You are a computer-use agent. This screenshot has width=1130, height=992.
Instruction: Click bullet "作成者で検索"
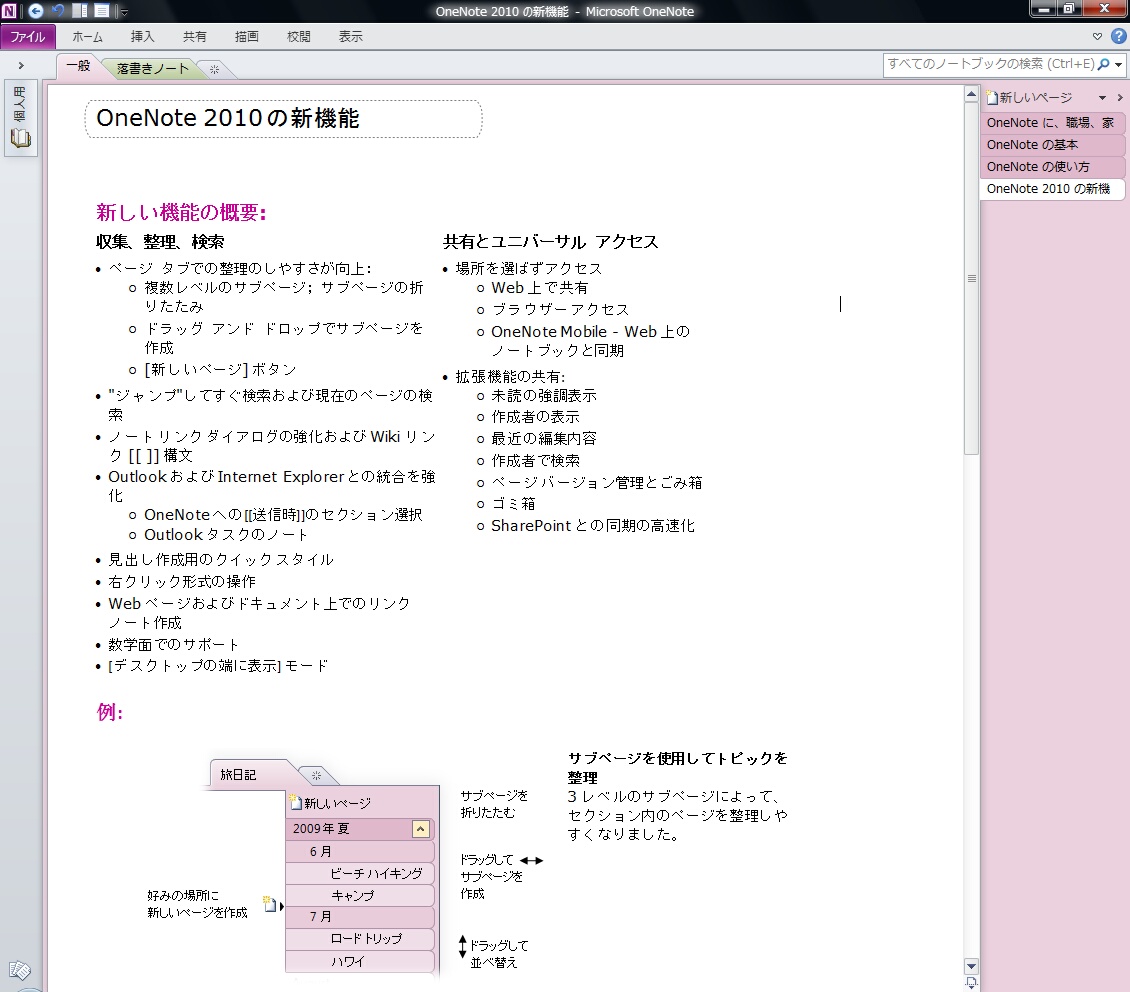tap(535, 461)
